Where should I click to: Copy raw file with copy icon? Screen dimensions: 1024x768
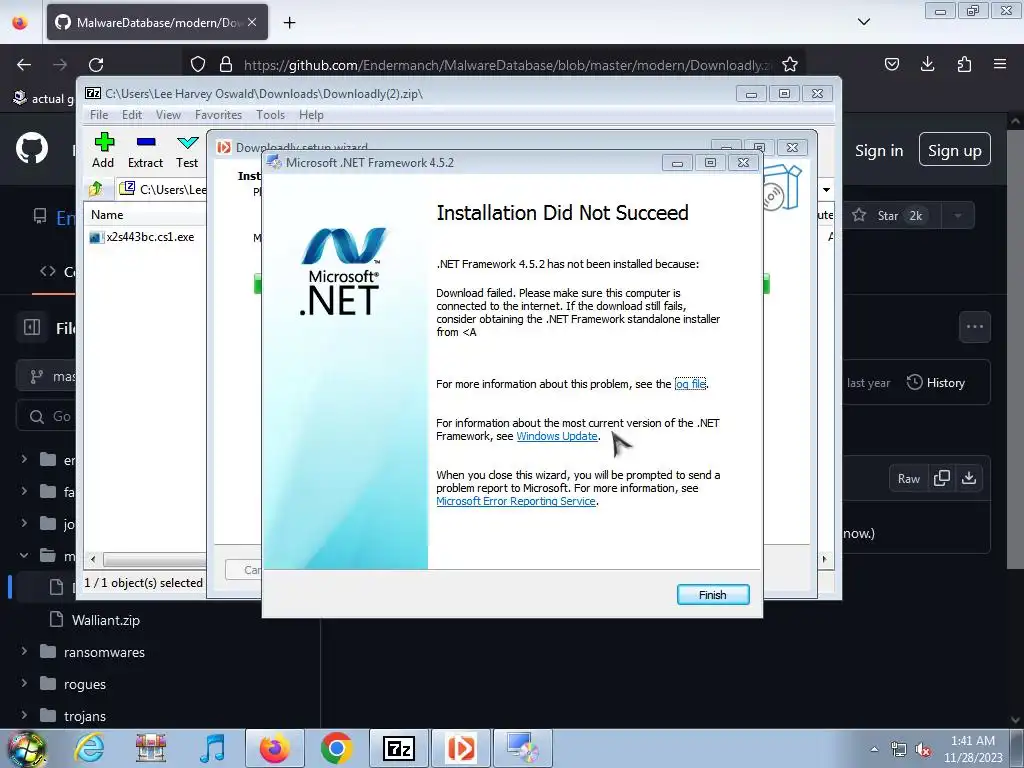(x=942, y=479)
